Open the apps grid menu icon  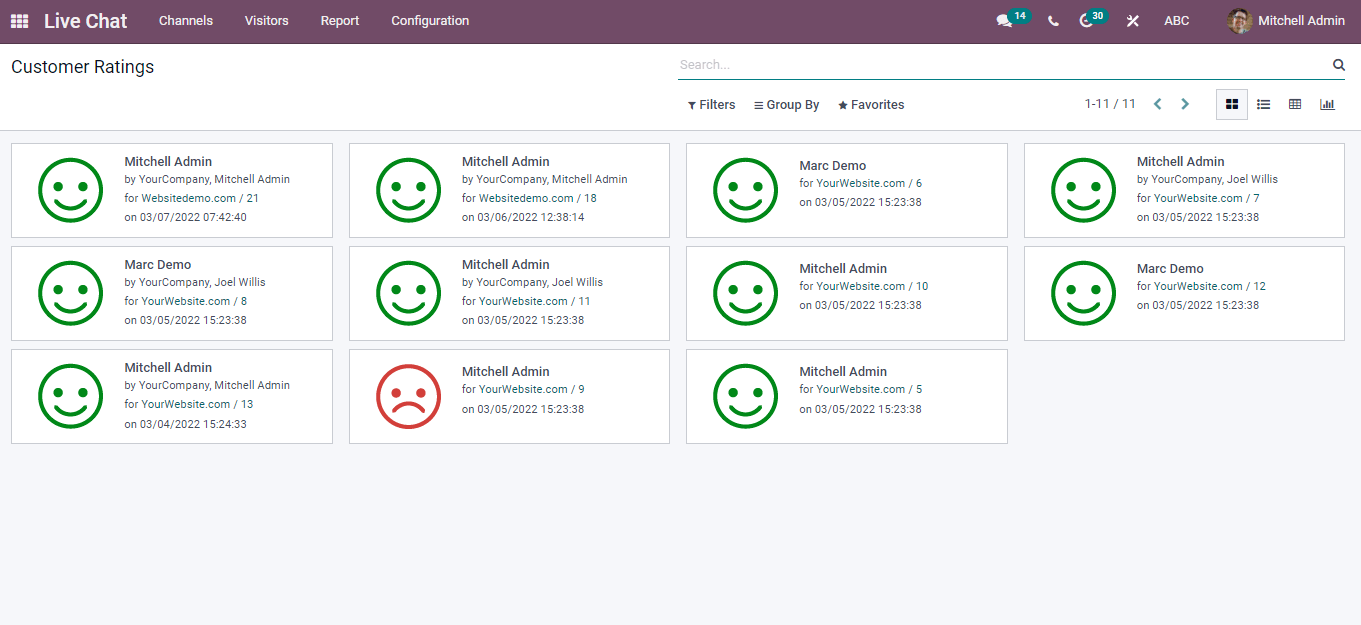click(20, 21)
